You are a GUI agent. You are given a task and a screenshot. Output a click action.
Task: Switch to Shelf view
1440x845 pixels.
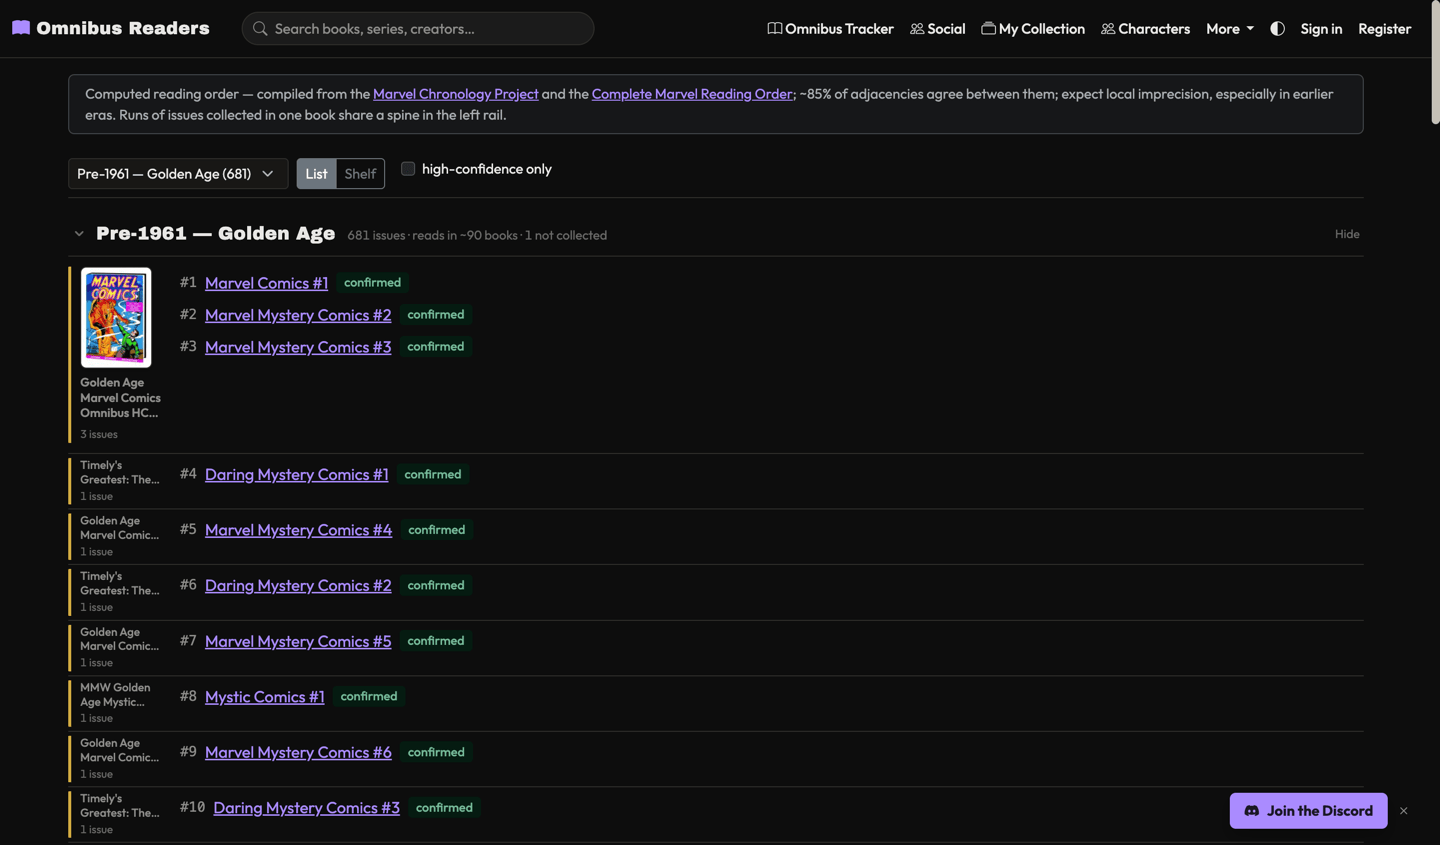[x=360, y=174]
